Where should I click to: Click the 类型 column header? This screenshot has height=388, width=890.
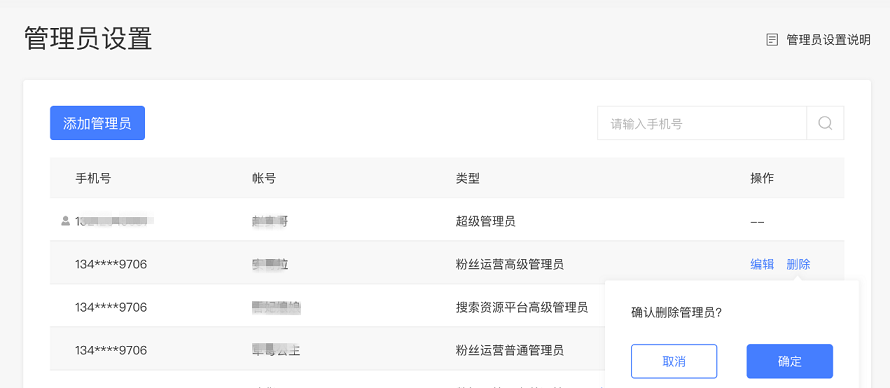(468, 178)
